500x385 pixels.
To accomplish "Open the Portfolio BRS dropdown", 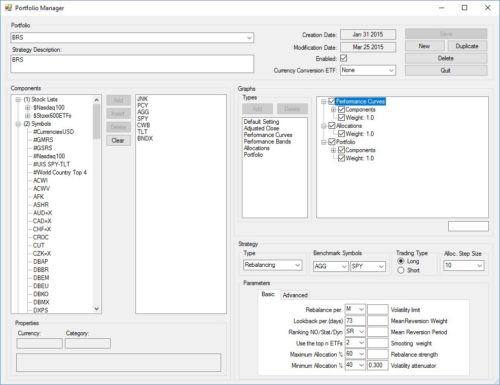I will pos(249,38).
